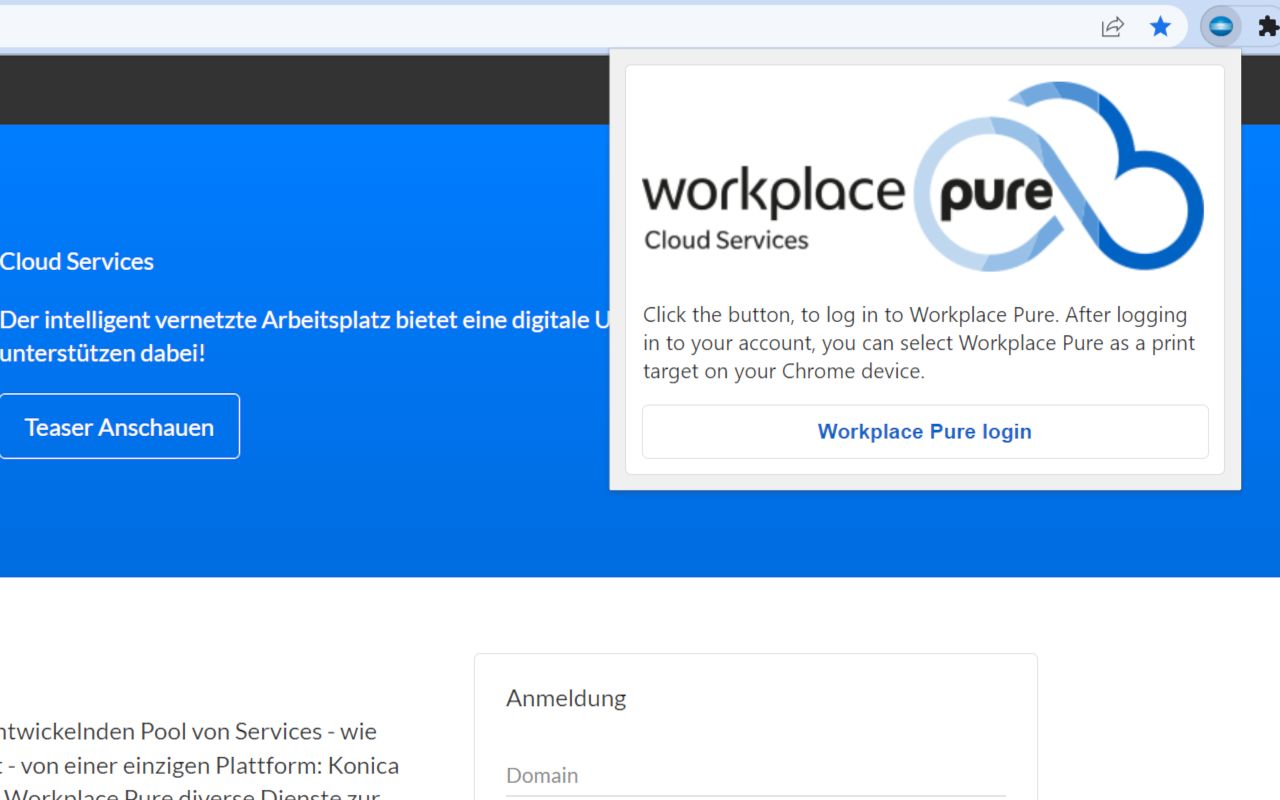This screenshot has height=800, width=1280.
Task: Click the browser toolbar area
Action: (600, 27)
